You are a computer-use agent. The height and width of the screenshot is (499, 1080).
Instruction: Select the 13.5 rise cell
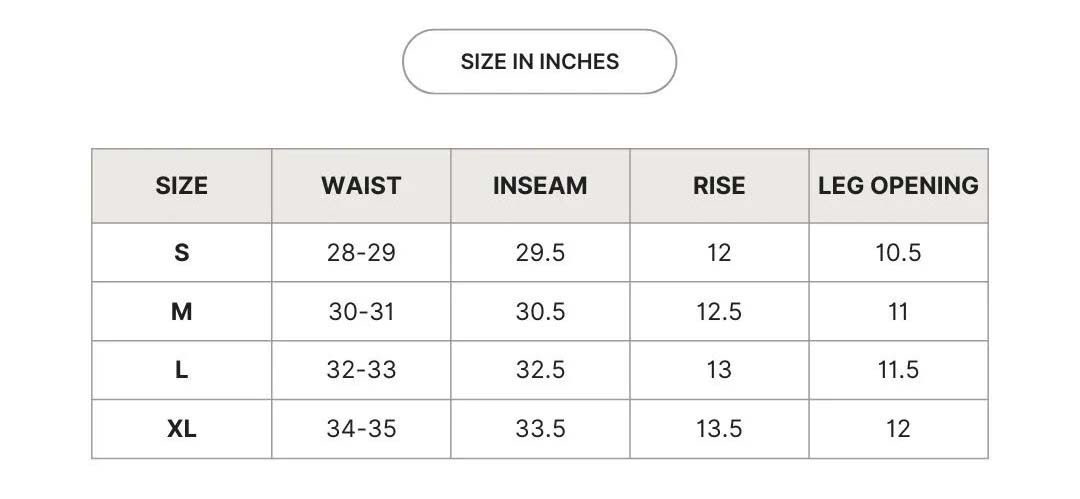[x=719, y=429]
